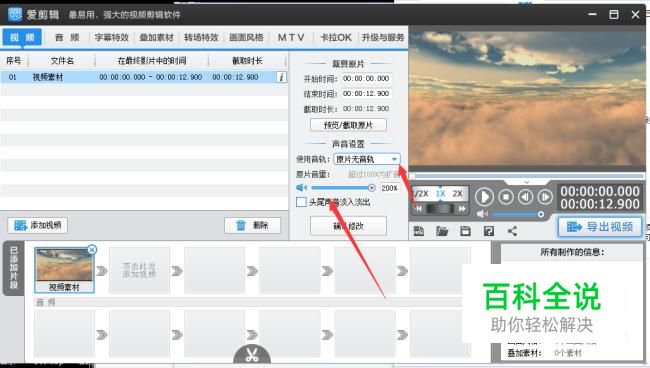Click the scissors cut icon
The height and width of the screenshot is (368, 650).
tap(252, 355)
